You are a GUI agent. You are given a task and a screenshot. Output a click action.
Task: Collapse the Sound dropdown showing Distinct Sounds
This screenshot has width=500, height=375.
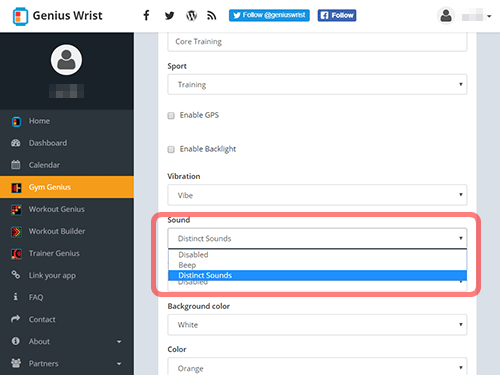(x=317, y=238)
